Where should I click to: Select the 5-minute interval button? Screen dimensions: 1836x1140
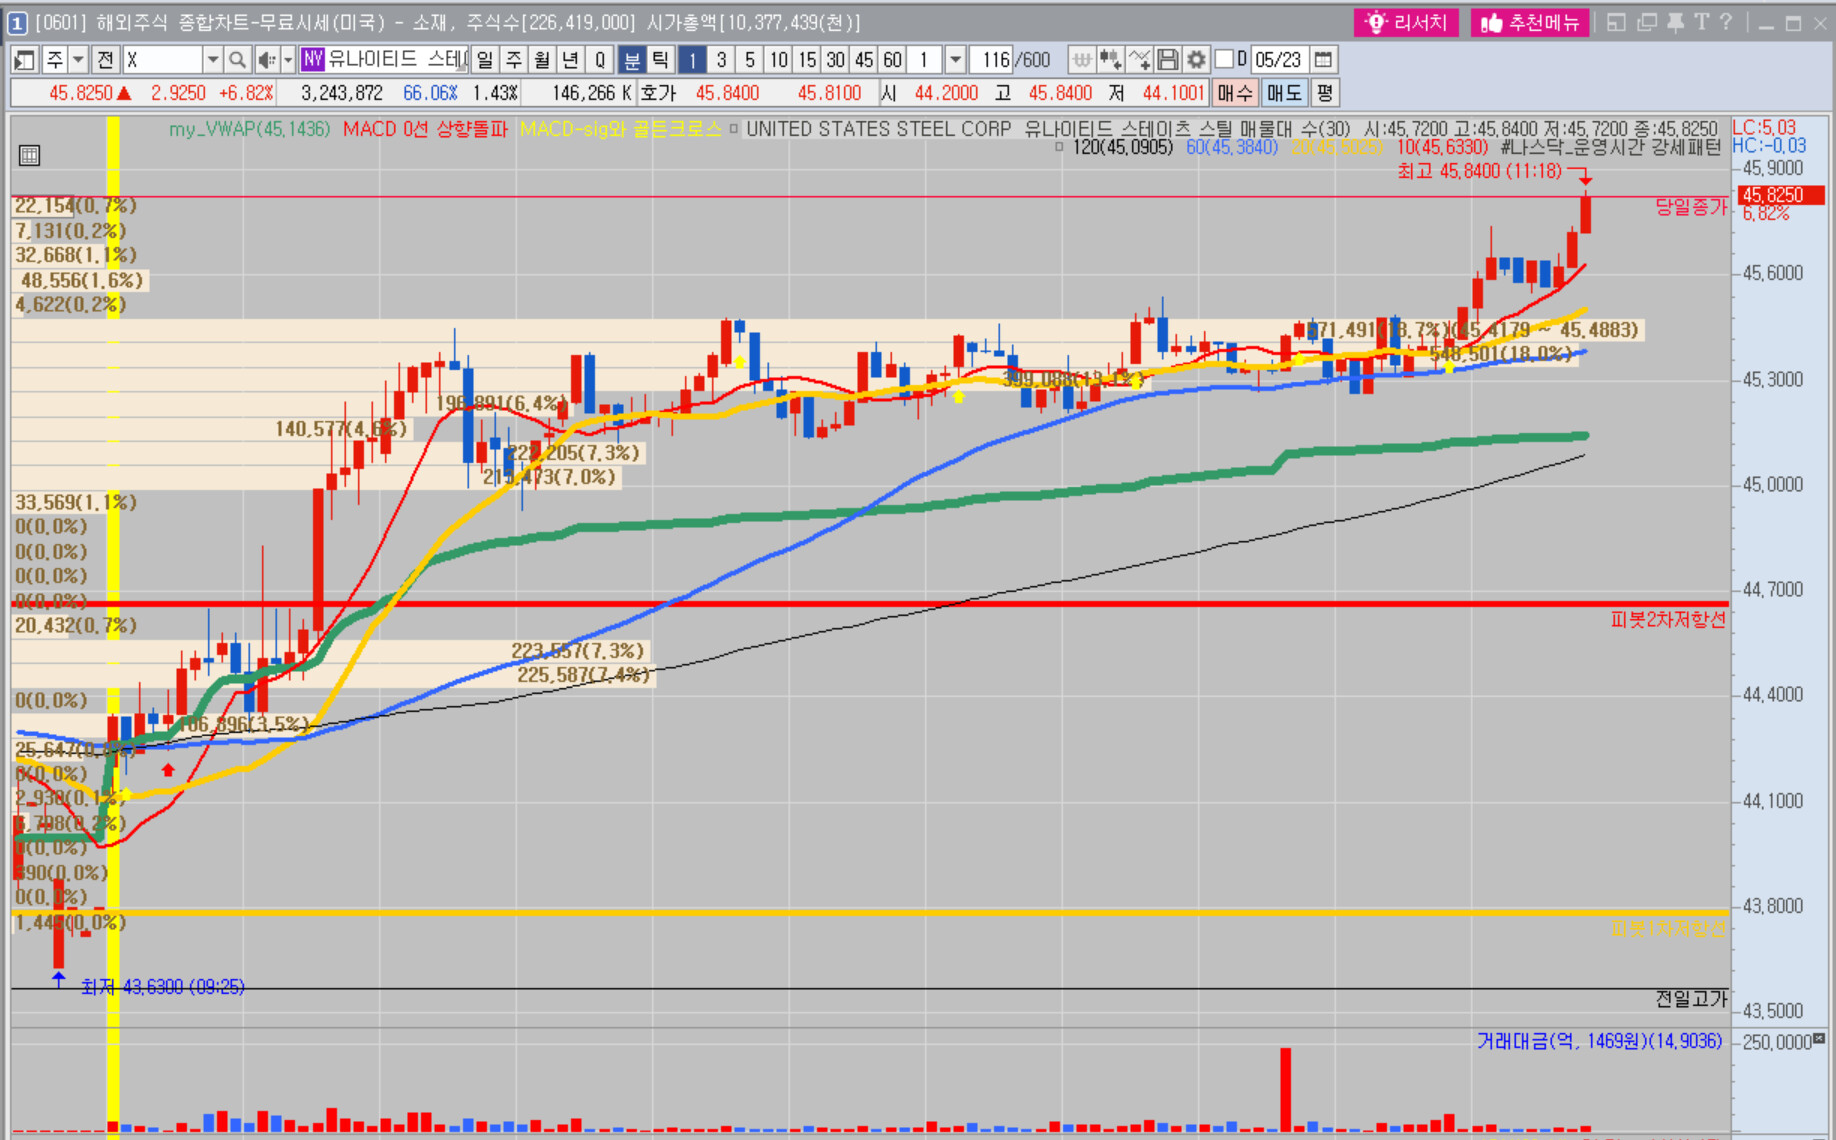[750, 60]
